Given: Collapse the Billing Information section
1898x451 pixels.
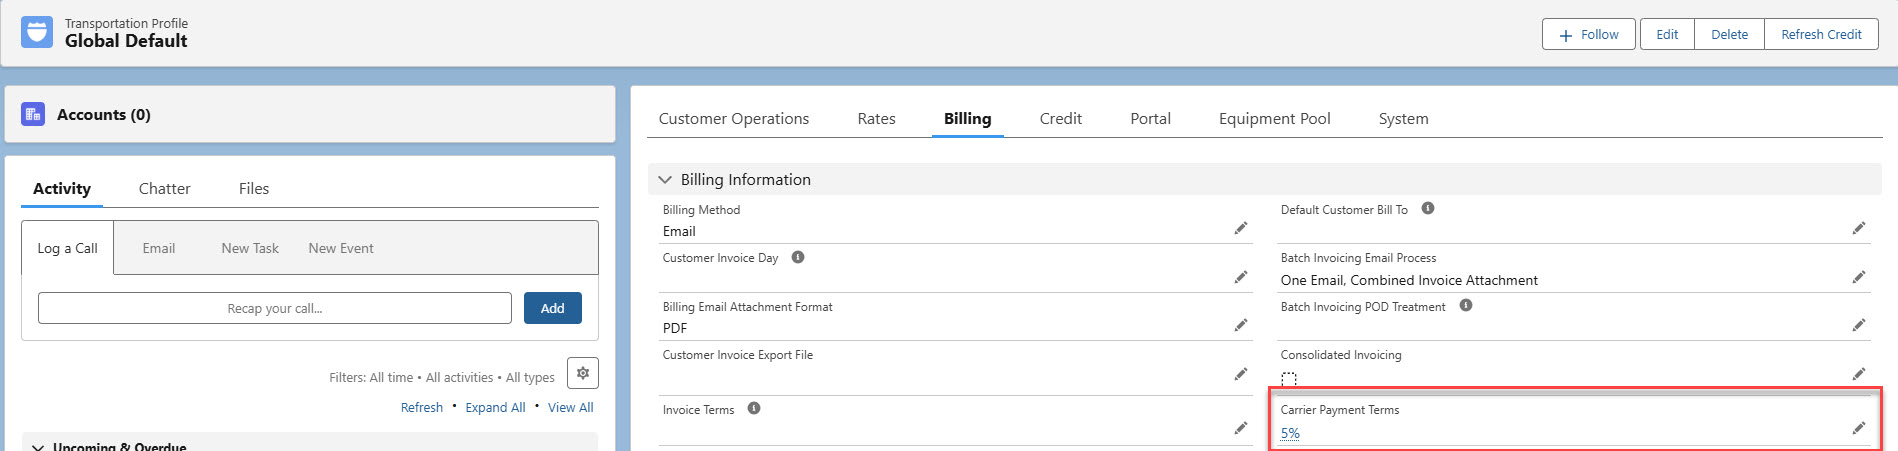Looking at the screenshot, I should (665, 180).
